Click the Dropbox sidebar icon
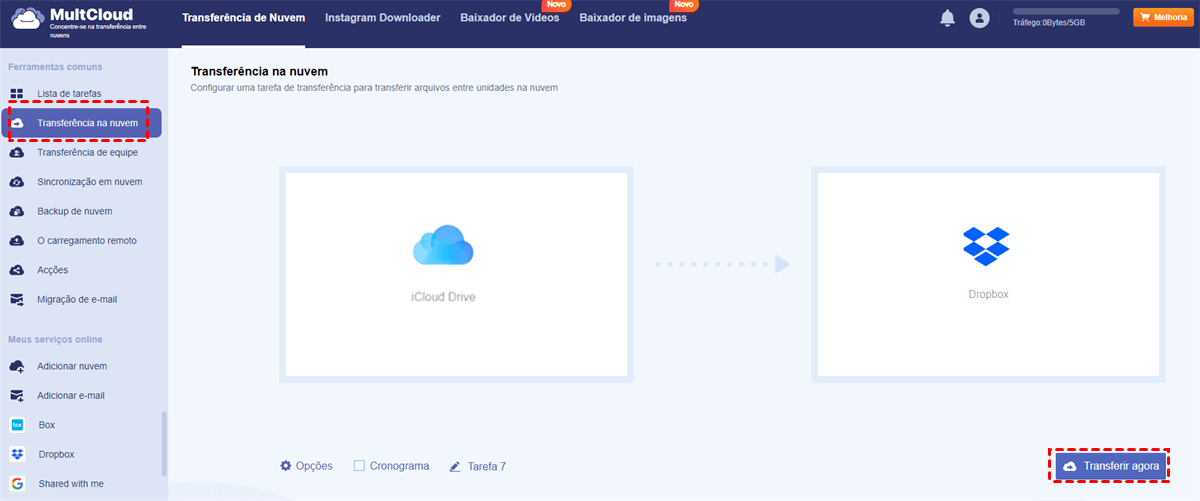Image resolution: width=1200 pixels, height=501 pixels. tap(17, 454)
